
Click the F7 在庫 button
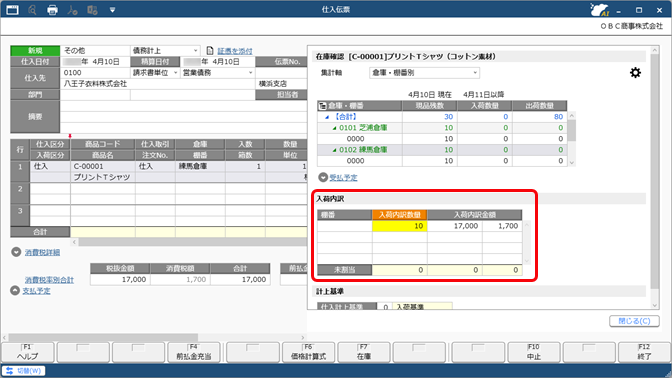[364, 352]
